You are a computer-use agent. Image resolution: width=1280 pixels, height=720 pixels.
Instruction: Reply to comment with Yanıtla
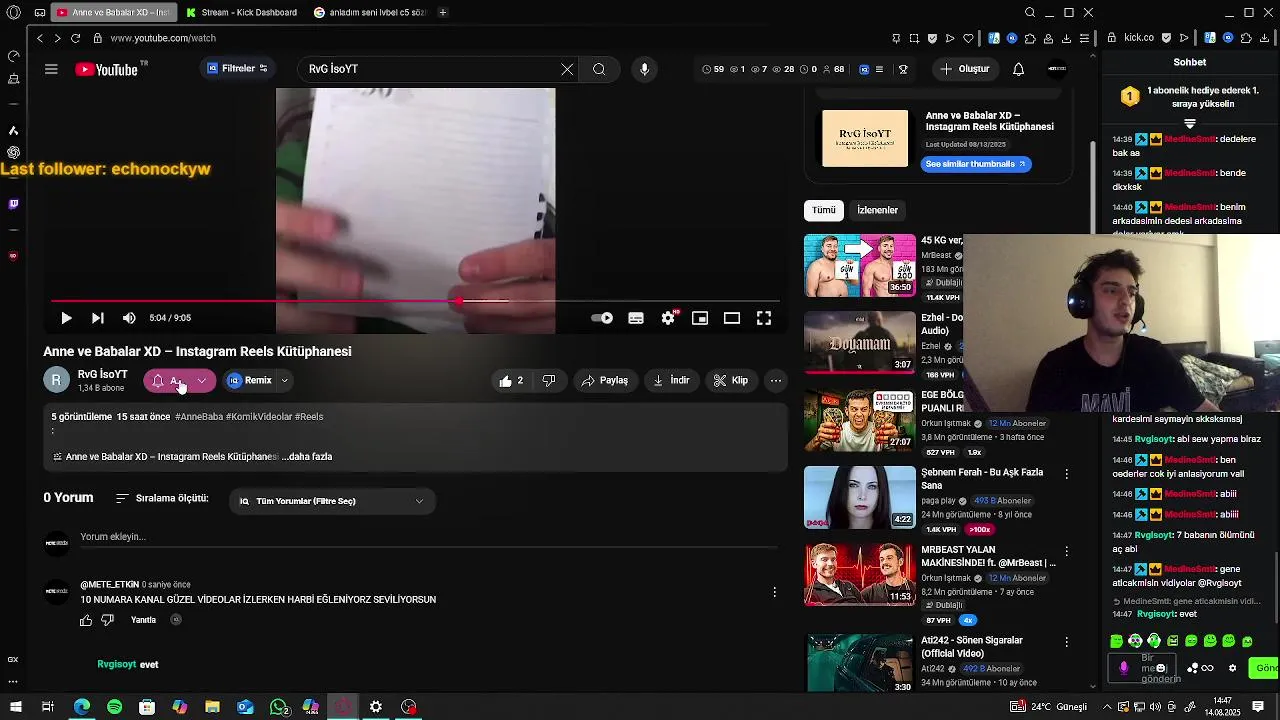pyautogui.click(x=144, y=620)
